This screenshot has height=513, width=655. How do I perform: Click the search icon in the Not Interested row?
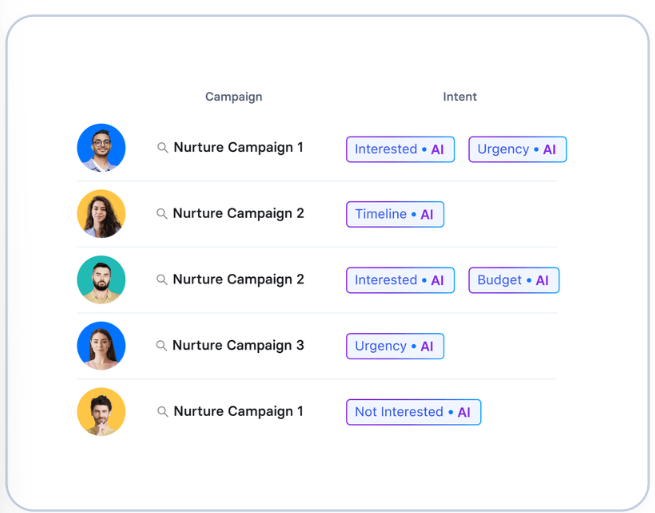tap(162, 412)
